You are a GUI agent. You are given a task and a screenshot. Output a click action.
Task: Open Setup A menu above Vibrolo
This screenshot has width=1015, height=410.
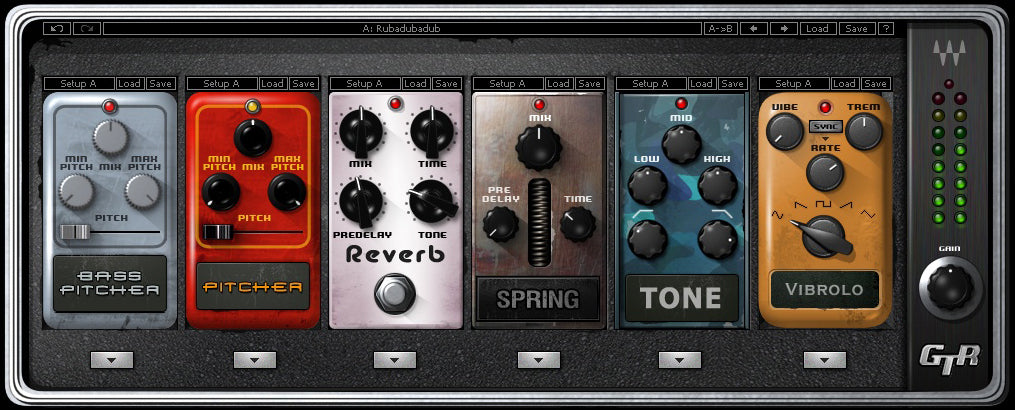794,84
